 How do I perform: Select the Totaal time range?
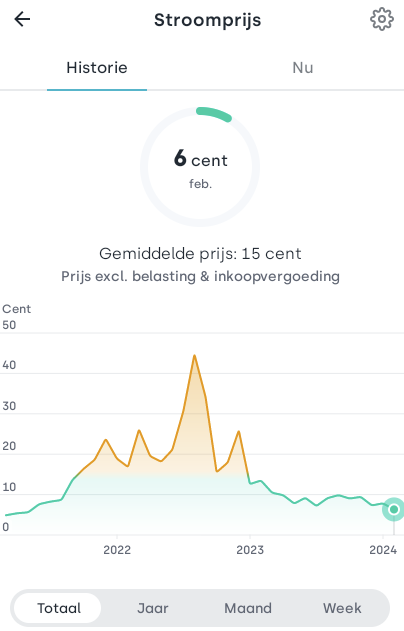(x=59, y=608)
